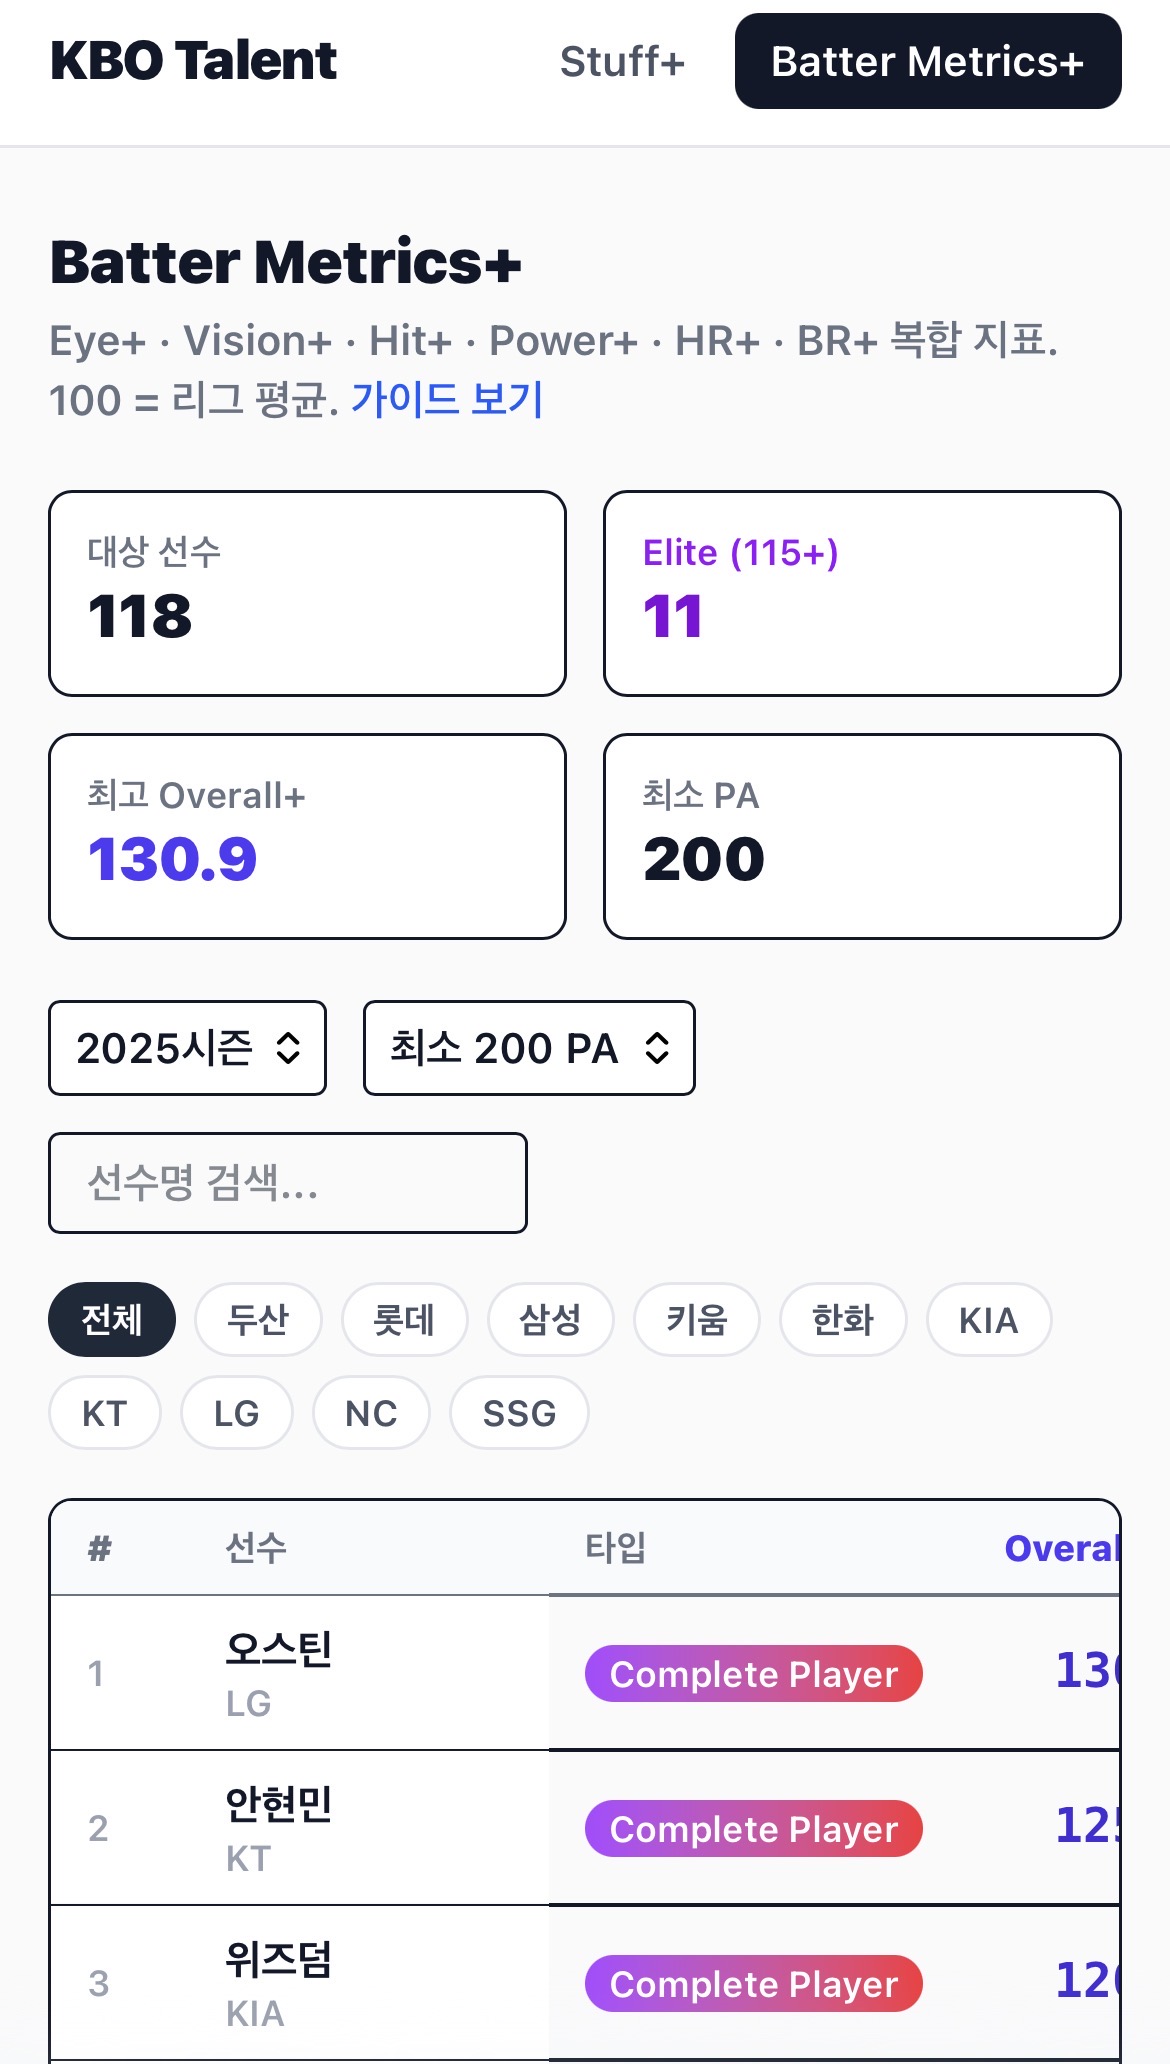
Task: Show only SSG team players
Action: click(519, 1413)
